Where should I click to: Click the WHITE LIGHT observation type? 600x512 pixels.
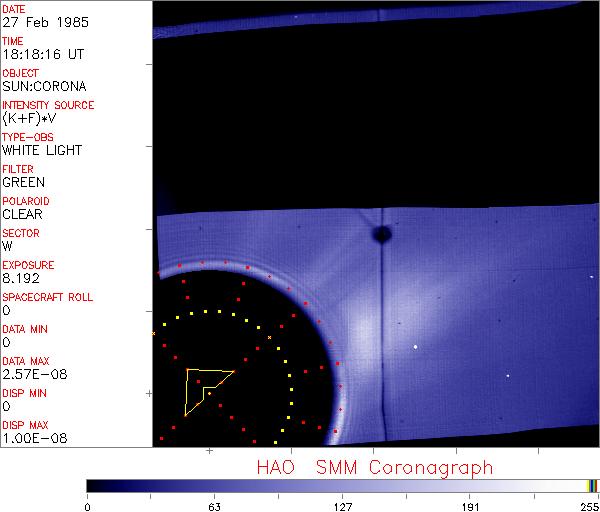tap(42, 151)
